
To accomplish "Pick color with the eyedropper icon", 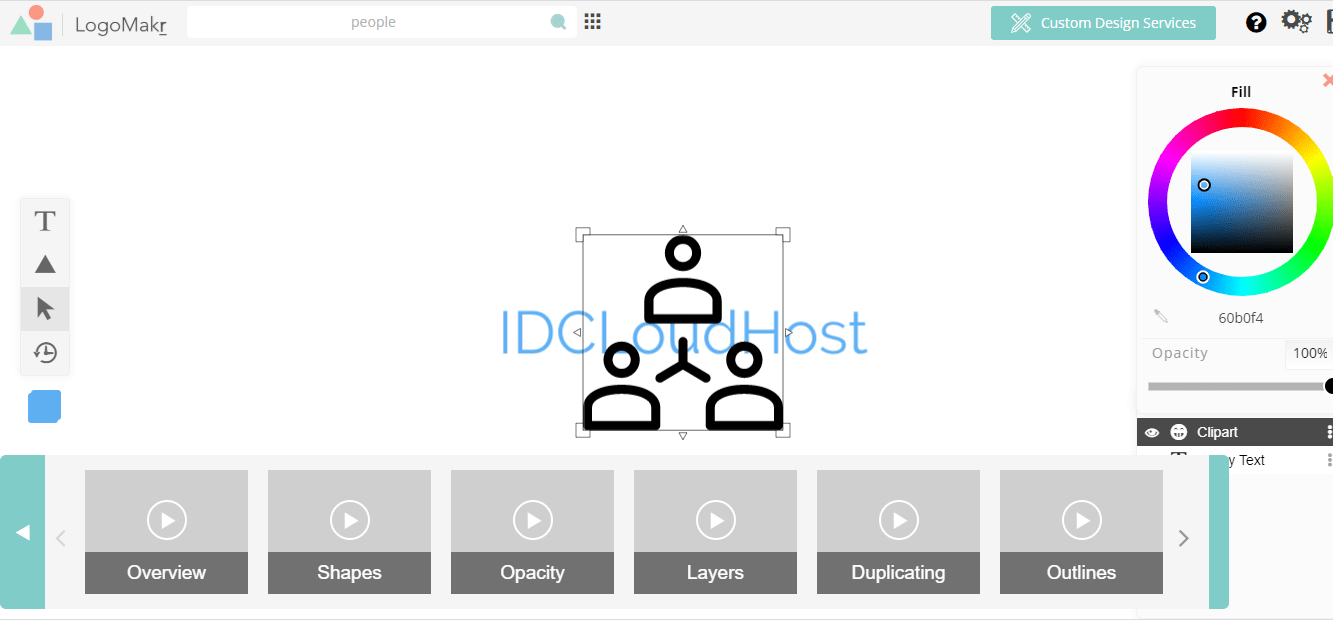I will pyautogui.click(x=1161, y=317).
